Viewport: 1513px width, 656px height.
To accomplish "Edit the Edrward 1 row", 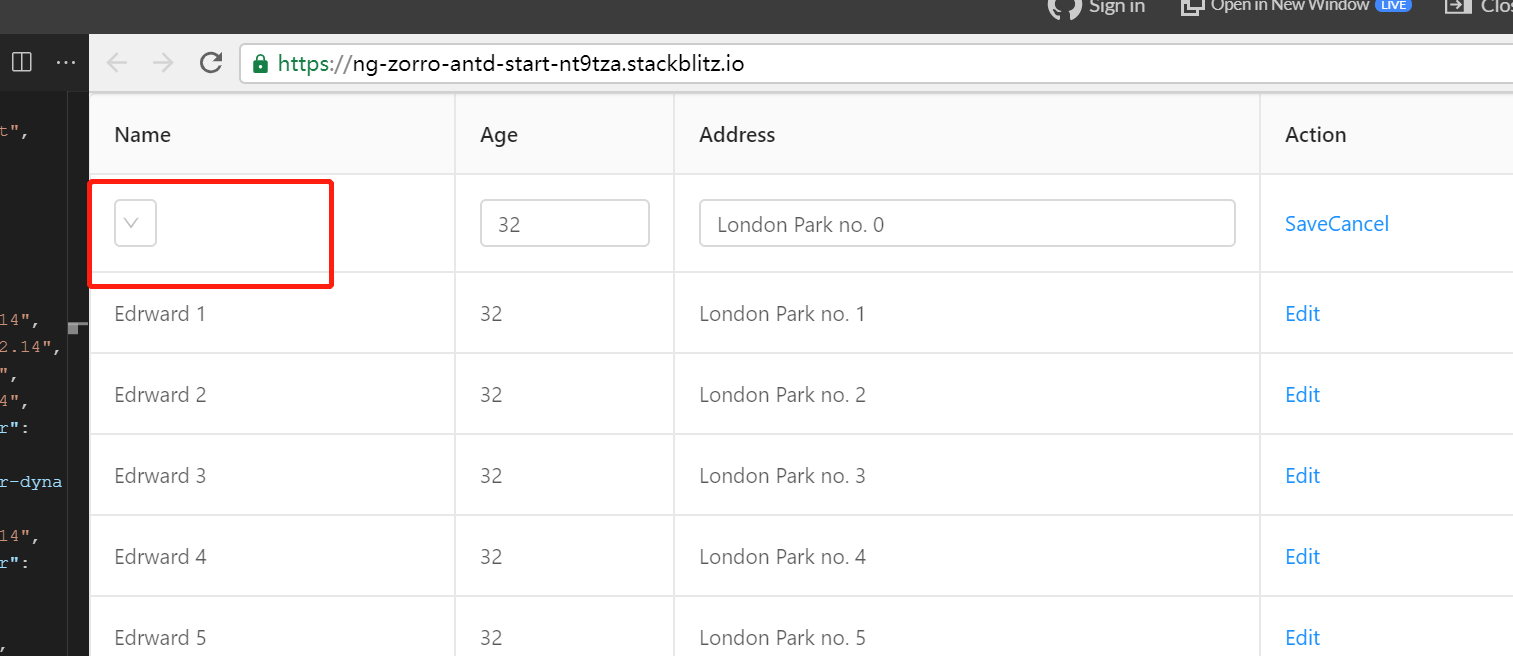I will click(1302, 314).
